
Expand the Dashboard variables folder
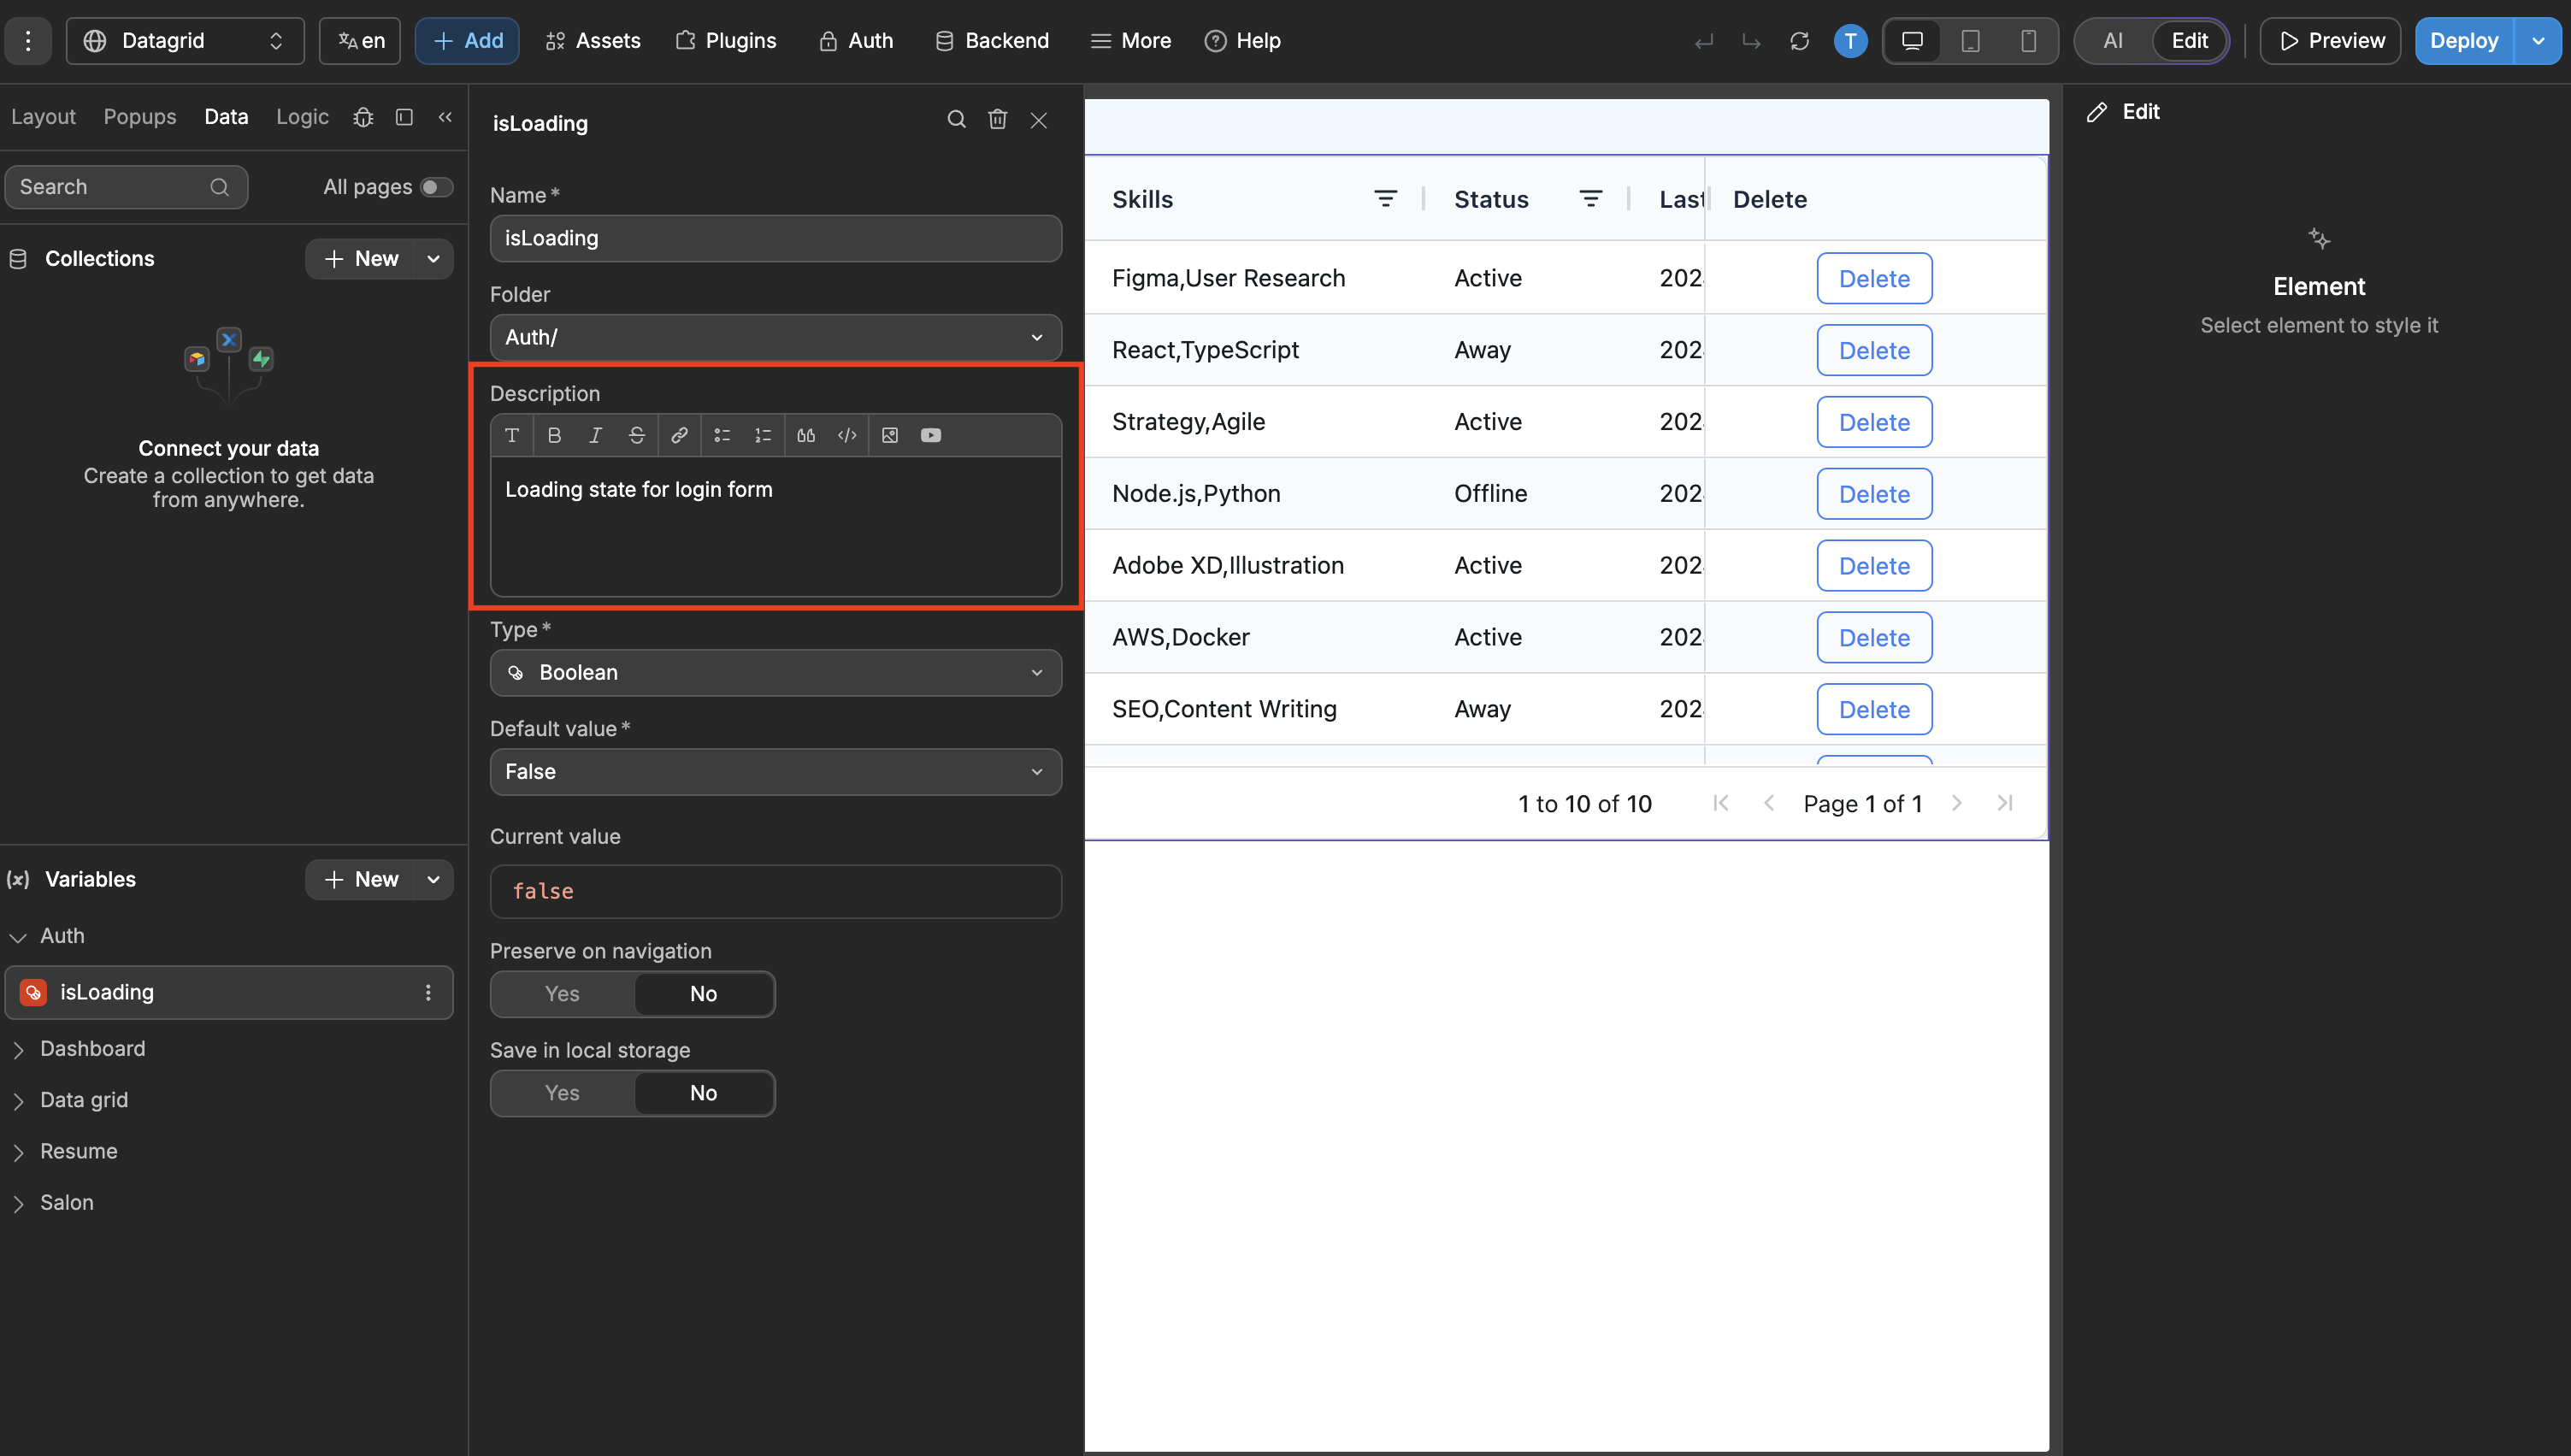[x=92, y=1048]
